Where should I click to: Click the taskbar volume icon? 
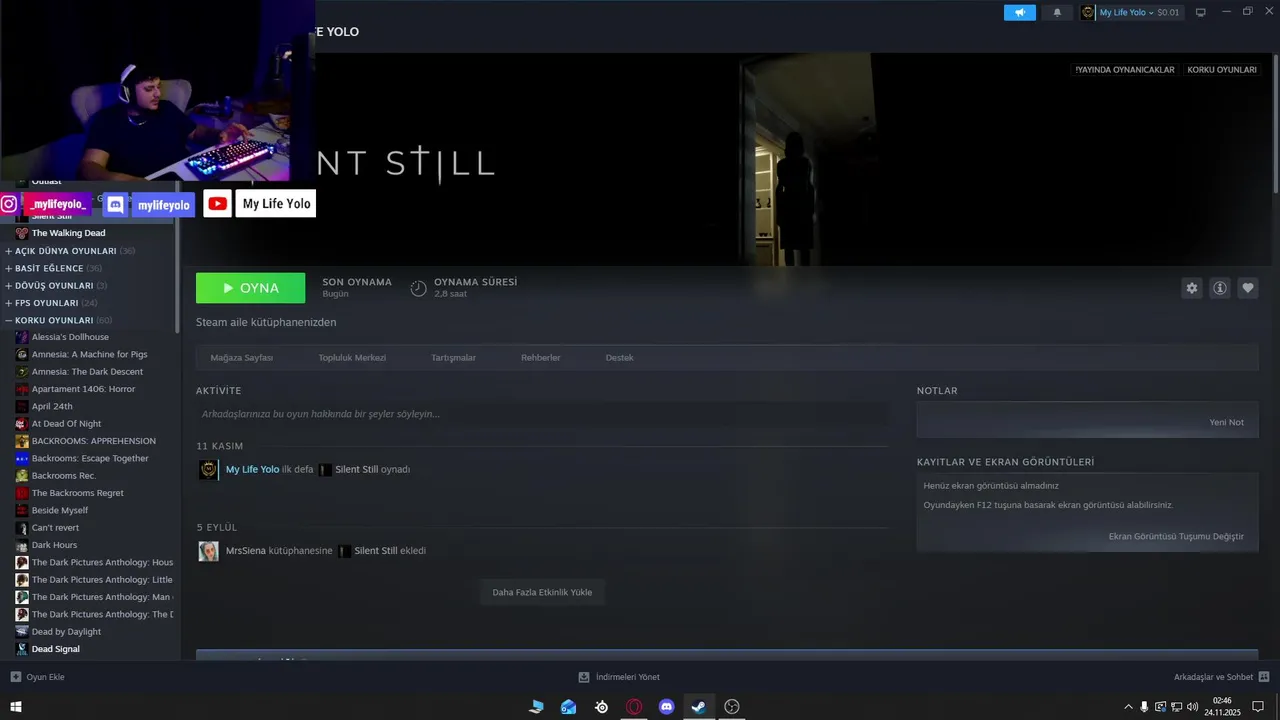(1192, 707)
